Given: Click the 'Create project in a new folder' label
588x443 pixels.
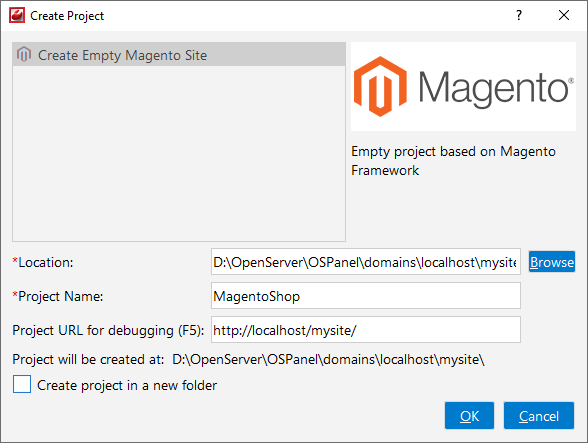Looking at the screenshot, I should click(127, 385).
